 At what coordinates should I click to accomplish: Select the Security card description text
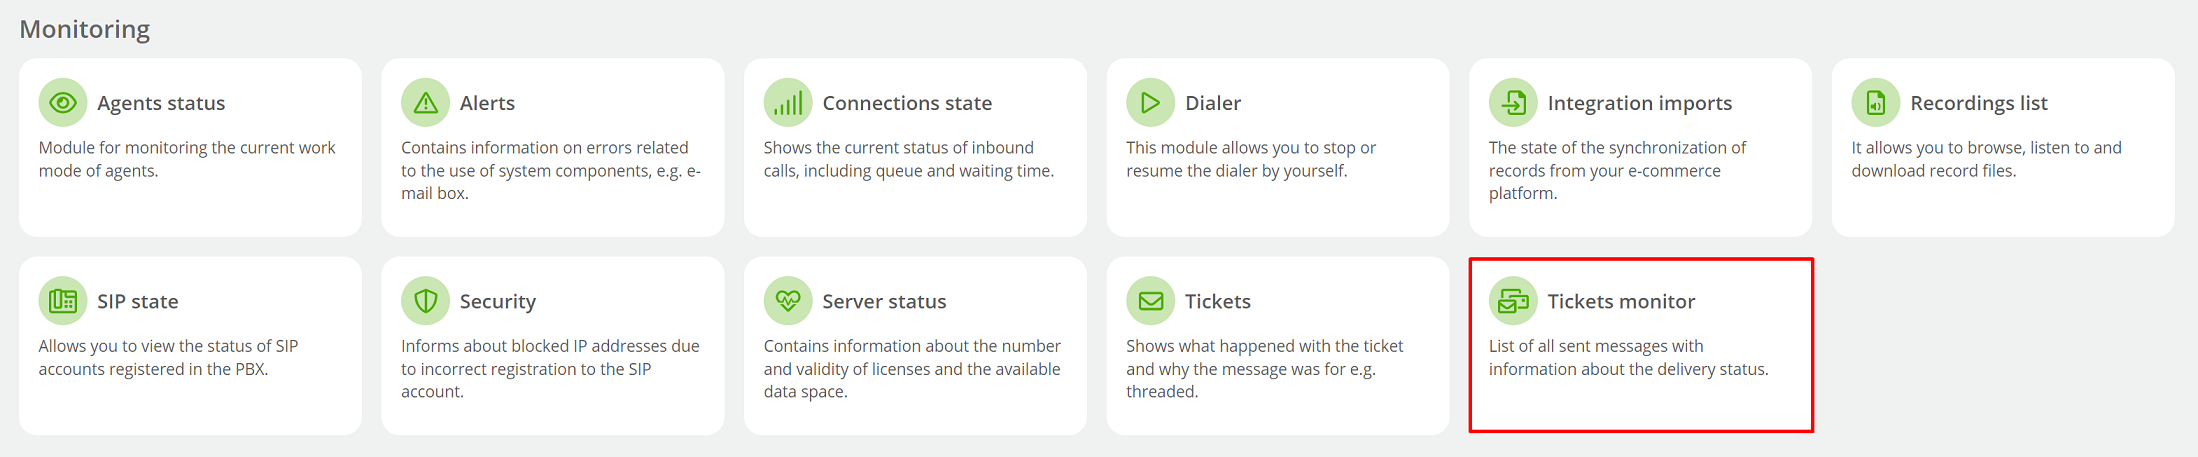(x=550, y=368)
